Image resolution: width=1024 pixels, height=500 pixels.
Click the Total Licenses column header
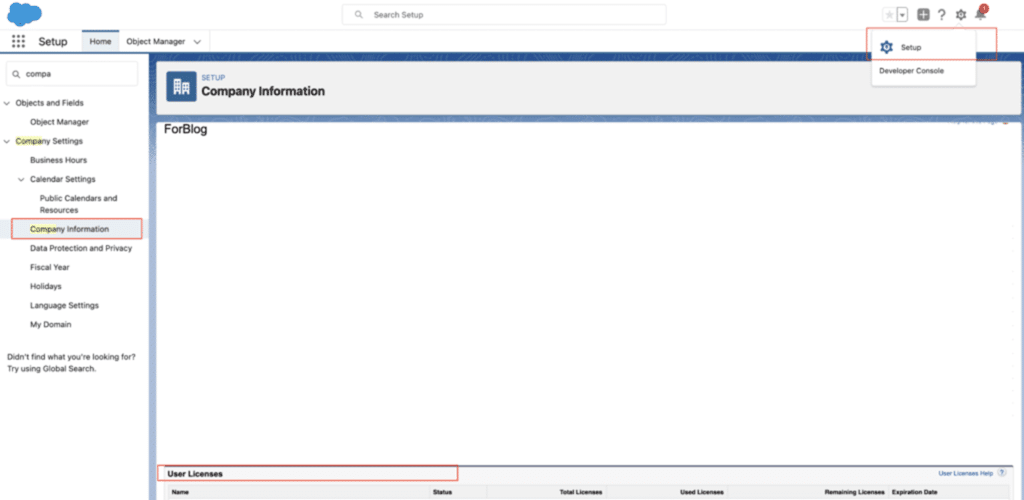581,492
